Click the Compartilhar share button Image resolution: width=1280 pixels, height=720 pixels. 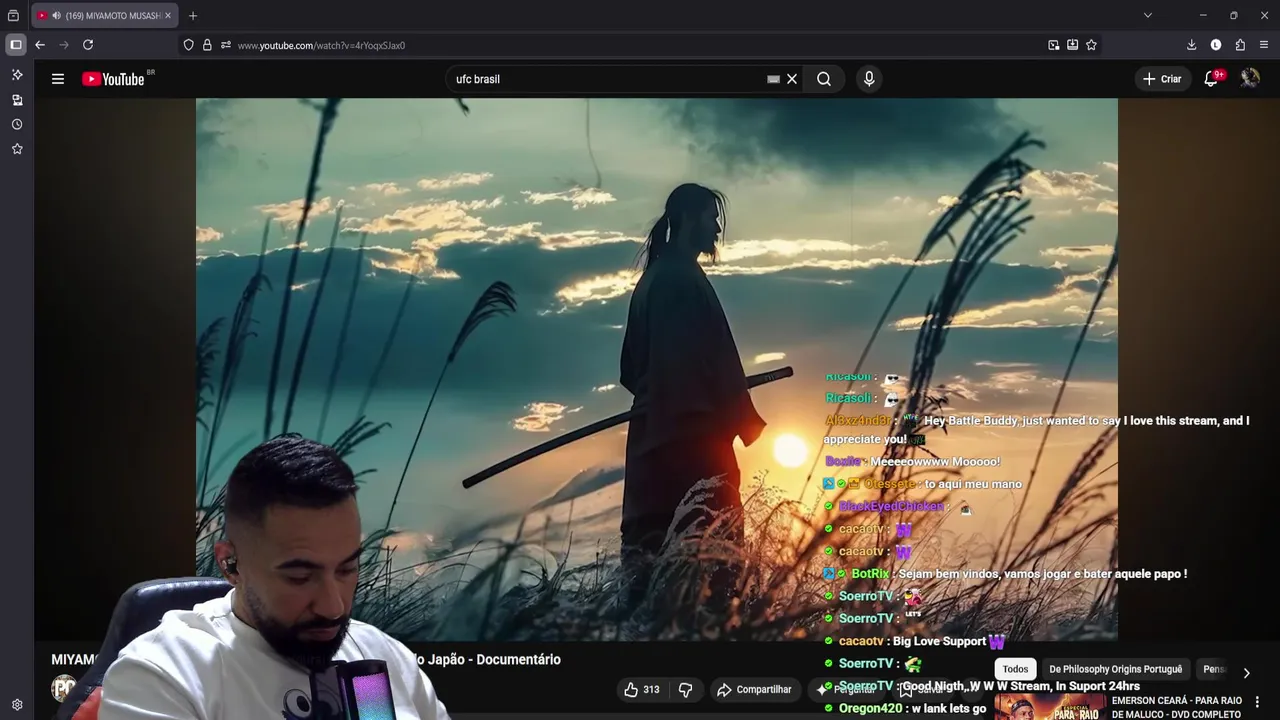[x=754, y=690]
